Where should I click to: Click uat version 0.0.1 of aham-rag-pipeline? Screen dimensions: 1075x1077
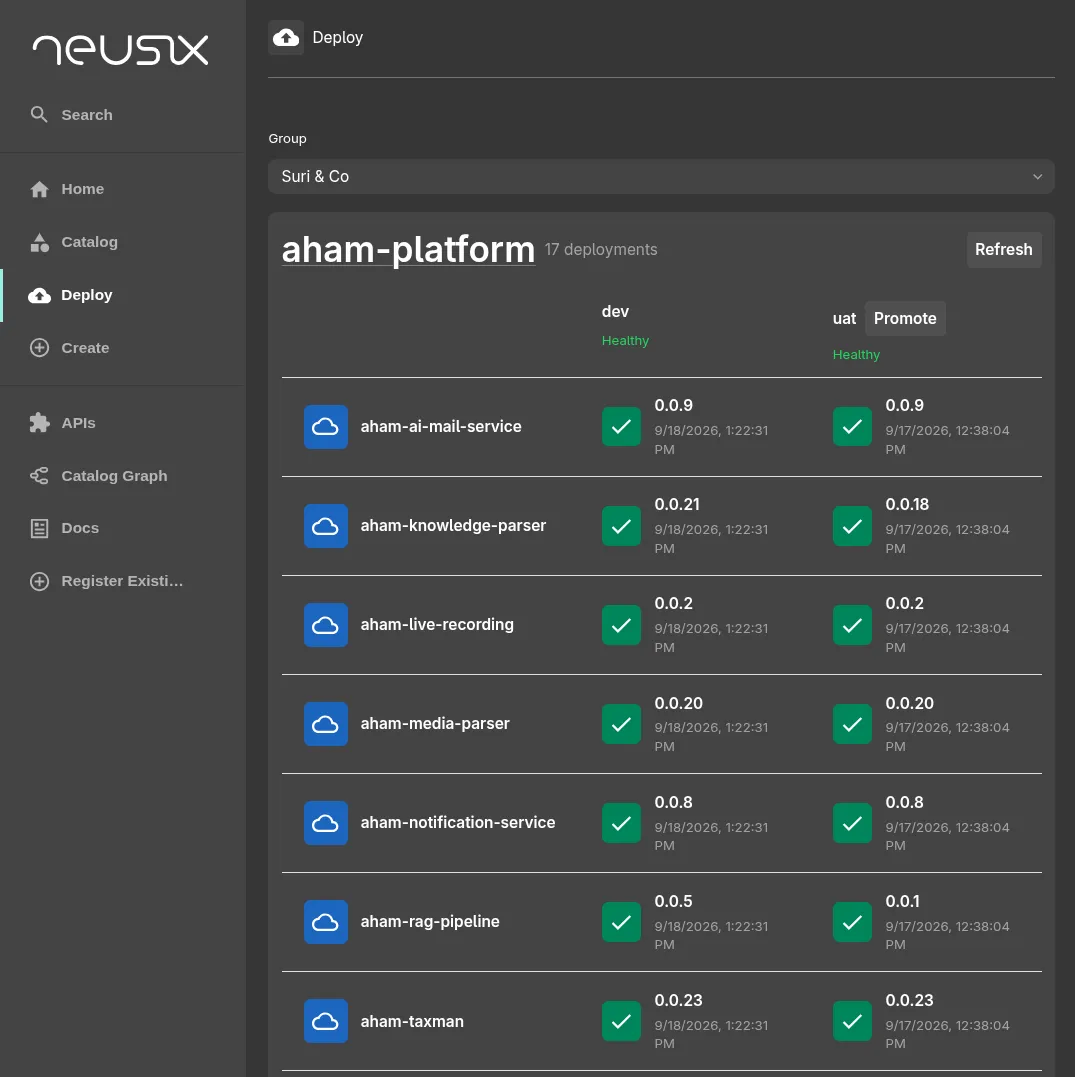(902, 901)
